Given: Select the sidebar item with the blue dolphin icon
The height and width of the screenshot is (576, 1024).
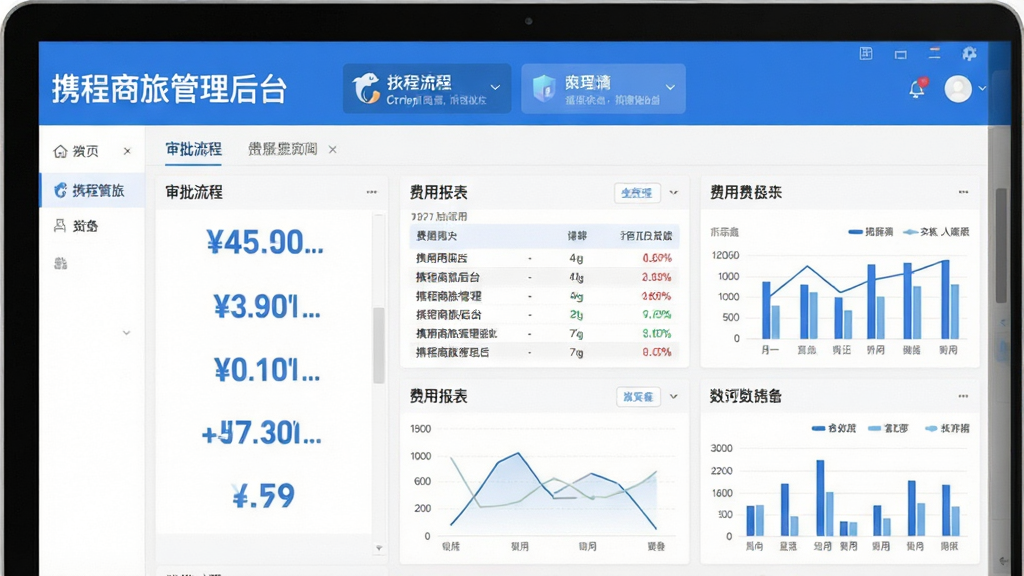Looking at the screenshot, I should [x=92, y=190].
